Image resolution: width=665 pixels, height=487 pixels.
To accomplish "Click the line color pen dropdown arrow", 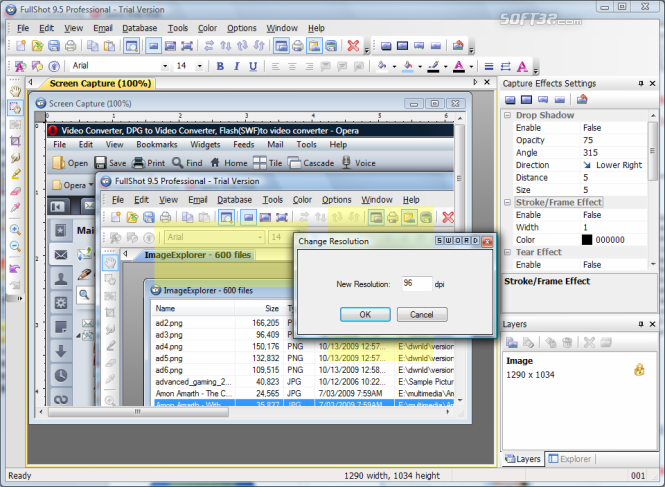I will [x=445, y=67].
